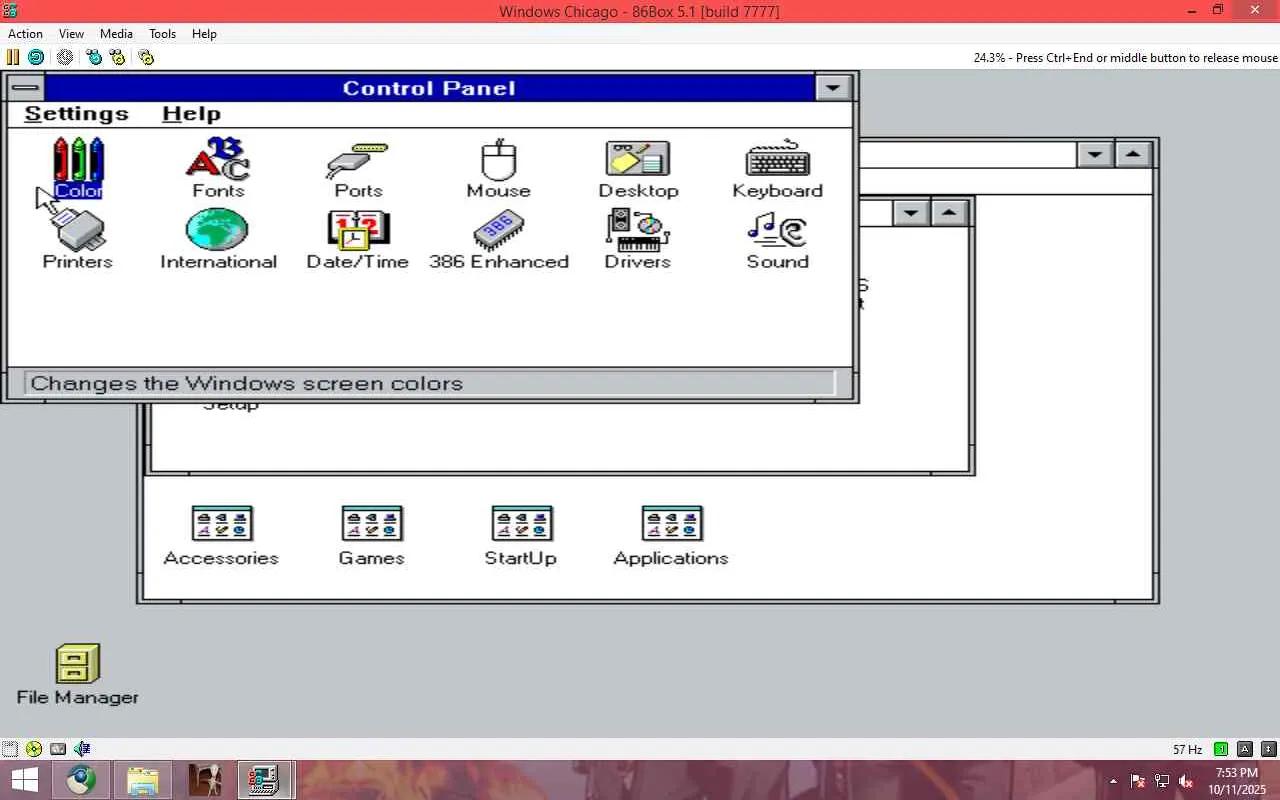Click the browser icon on the taskbar

pos(82,780)
